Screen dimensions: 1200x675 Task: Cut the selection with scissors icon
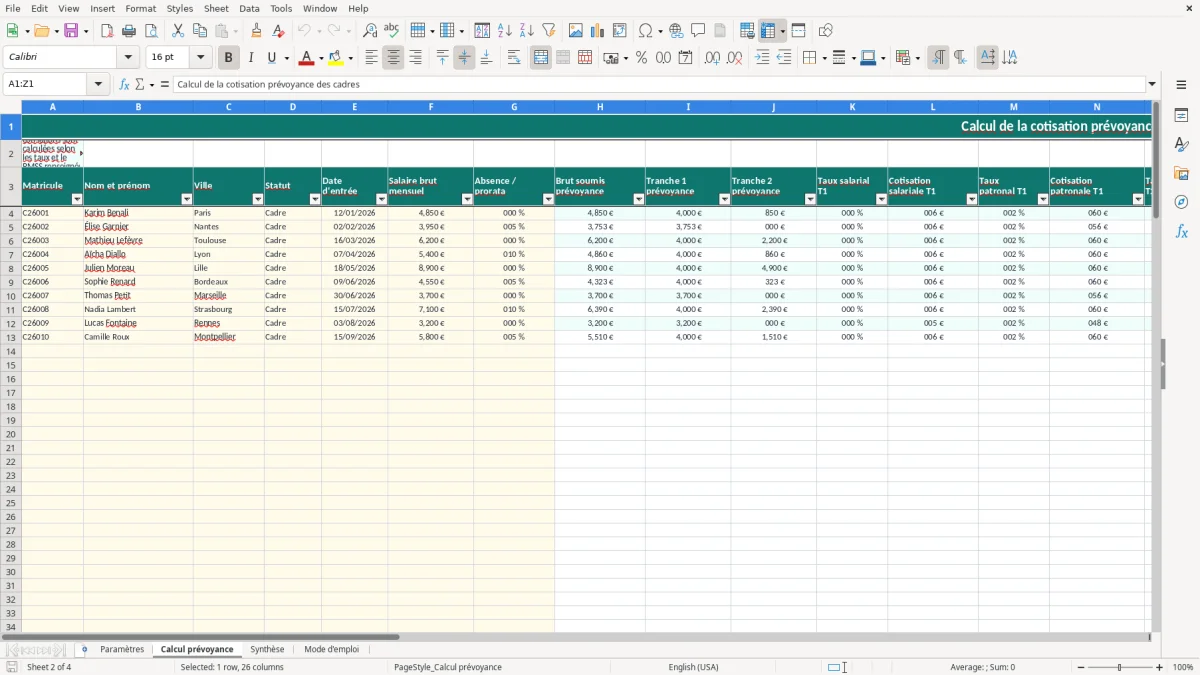tap(178, 31)
